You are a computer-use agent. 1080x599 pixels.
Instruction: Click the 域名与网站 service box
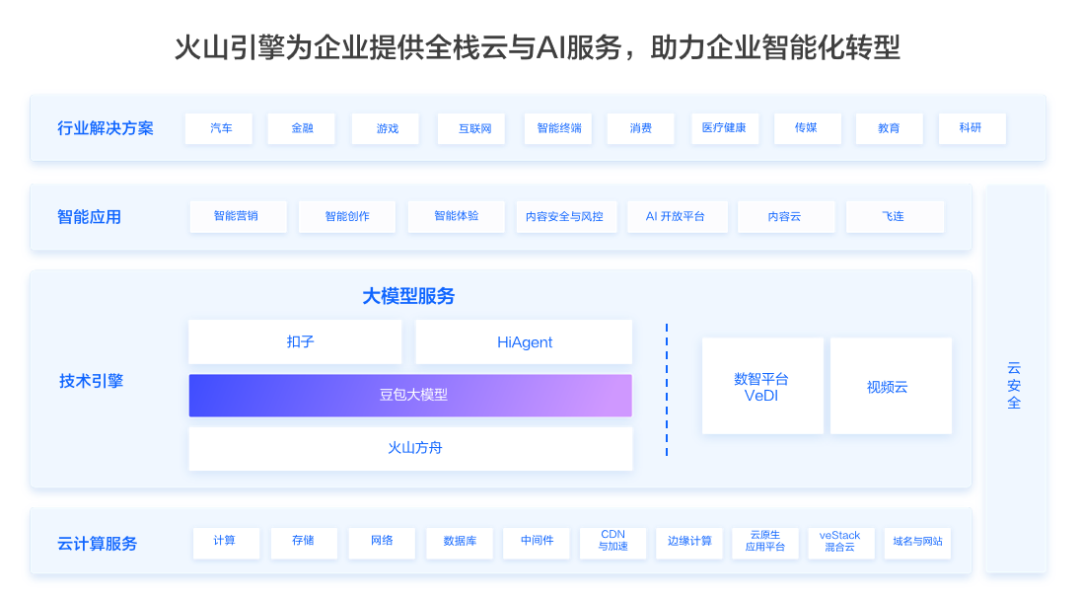coord(917,542)
